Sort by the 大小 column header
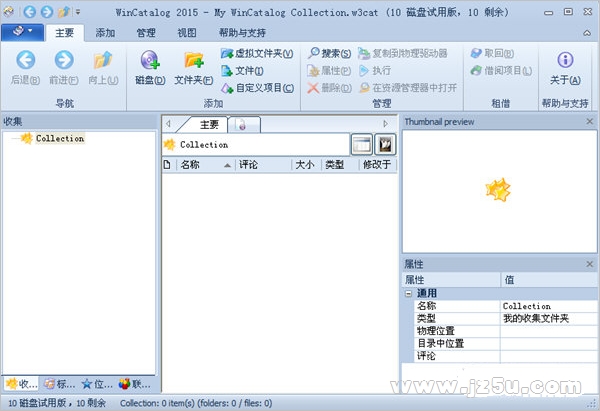 pos(307,165)
